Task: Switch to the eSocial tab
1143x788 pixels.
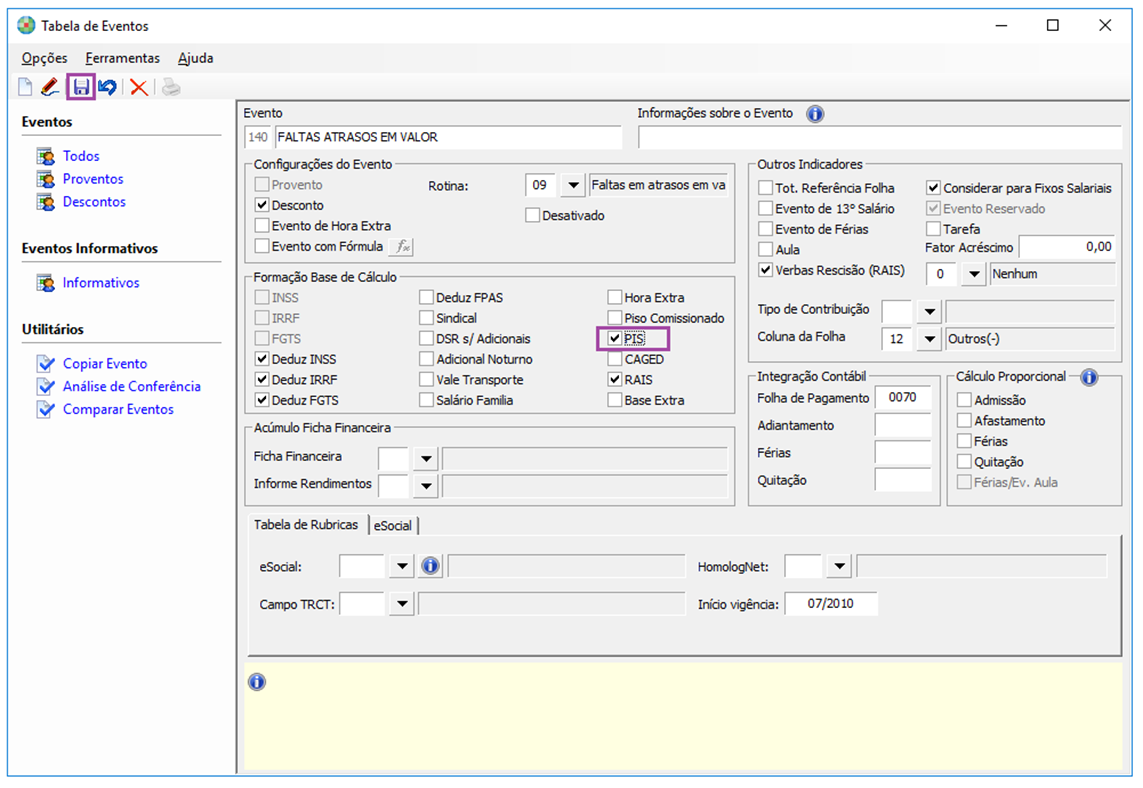Action: pyautogui.click(x=393, y=526)
